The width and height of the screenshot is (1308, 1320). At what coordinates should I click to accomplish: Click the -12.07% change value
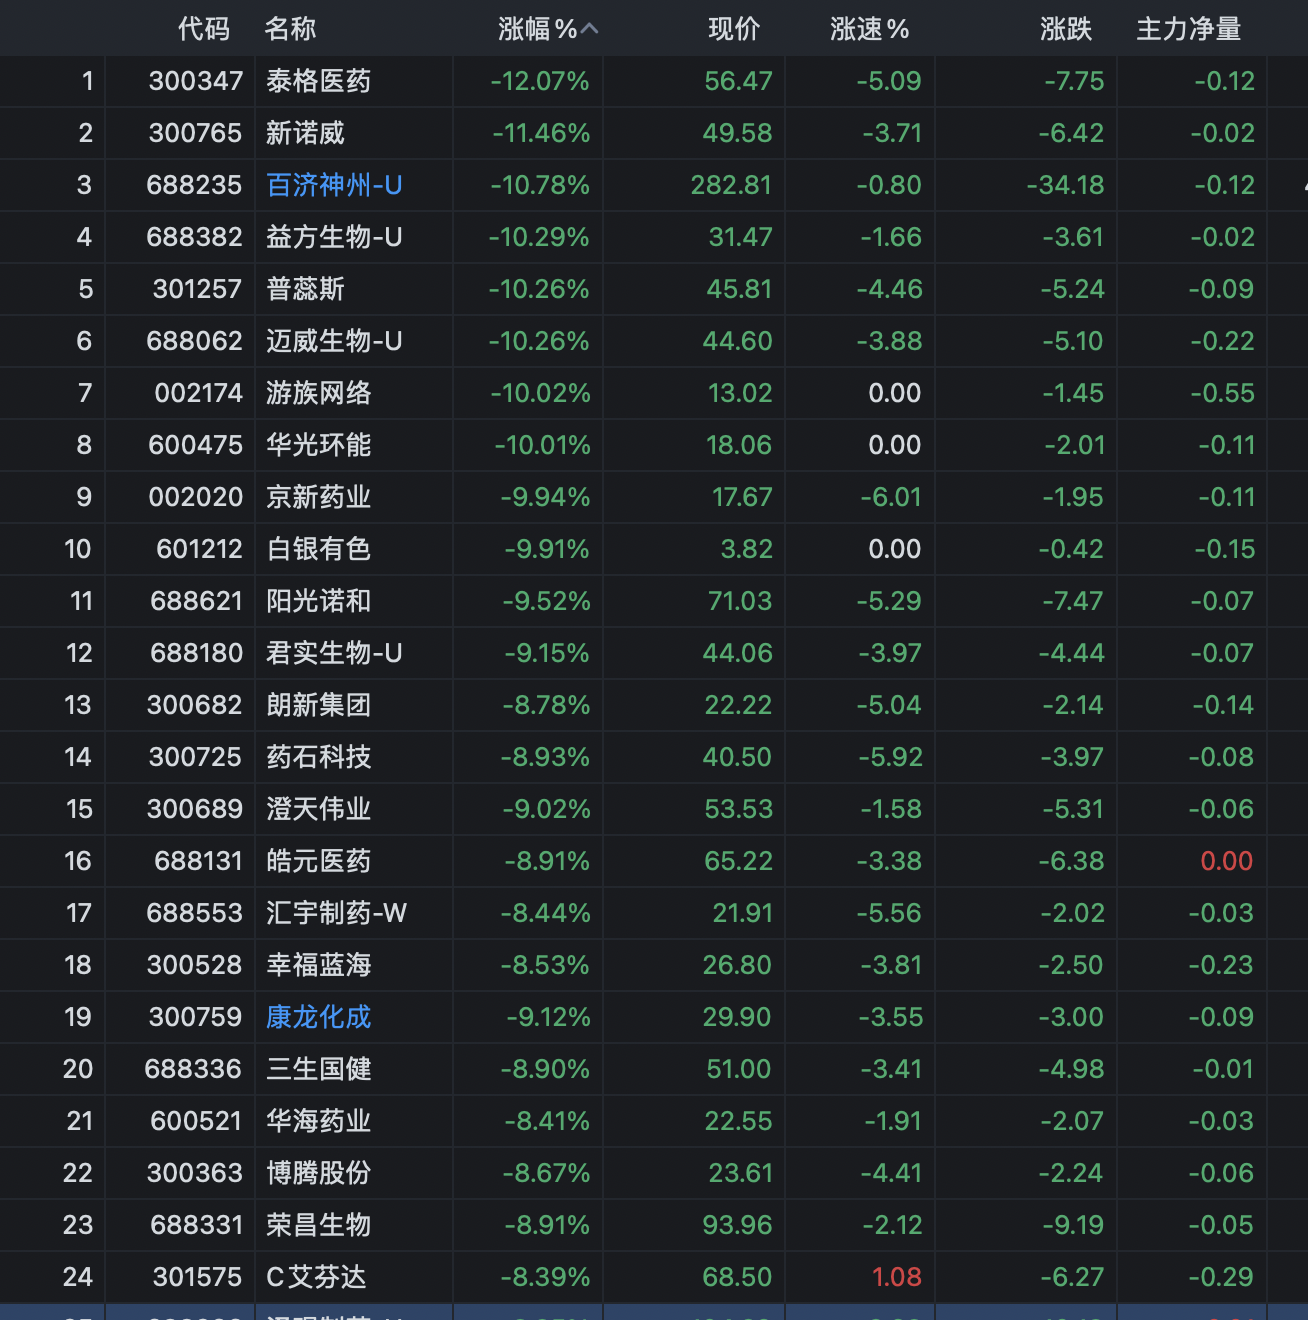click(x=540, y=81)
